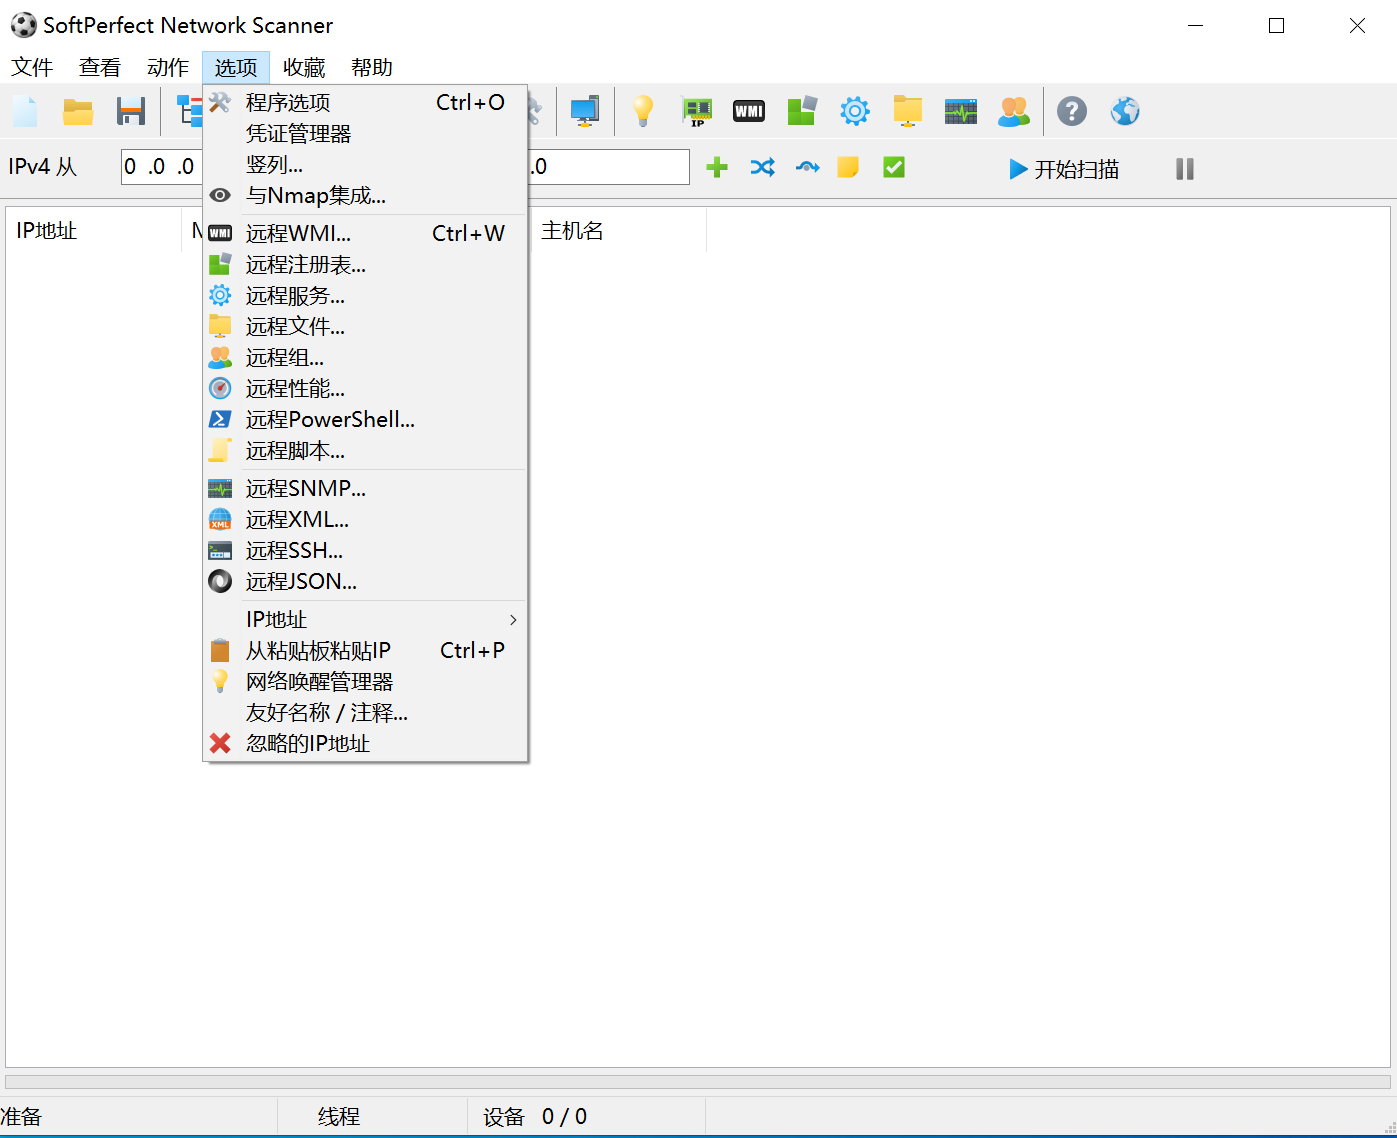
Task: Click the IPv4 从 start address field
Action: [161, 167]
